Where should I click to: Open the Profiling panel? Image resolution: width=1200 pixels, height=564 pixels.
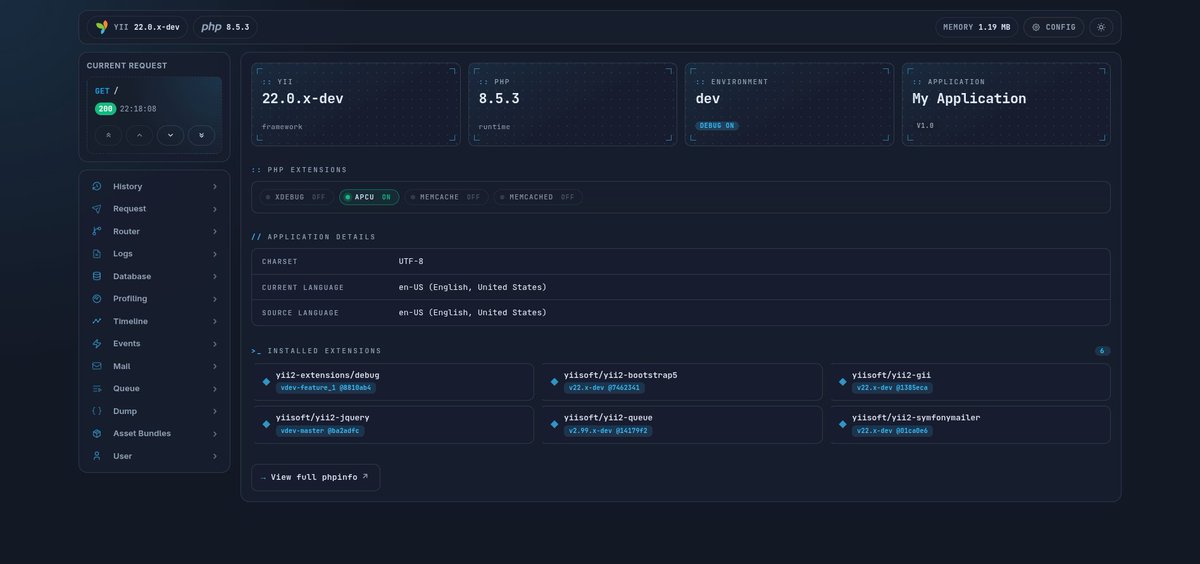tap(154, 299)
